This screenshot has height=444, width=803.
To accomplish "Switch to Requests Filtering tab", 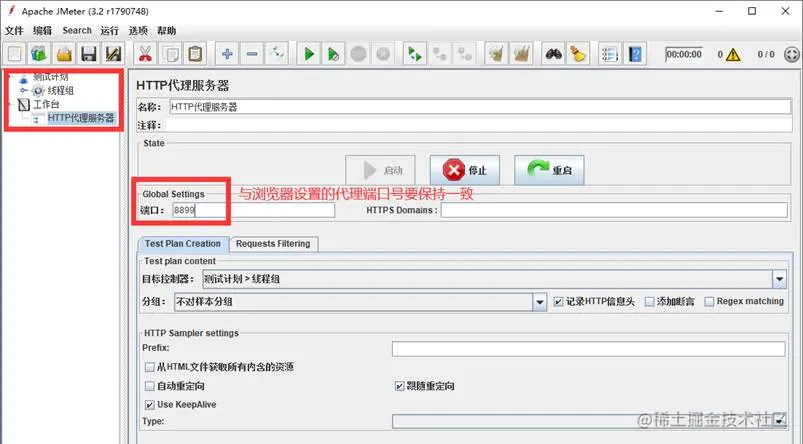I will coord(273,244).
